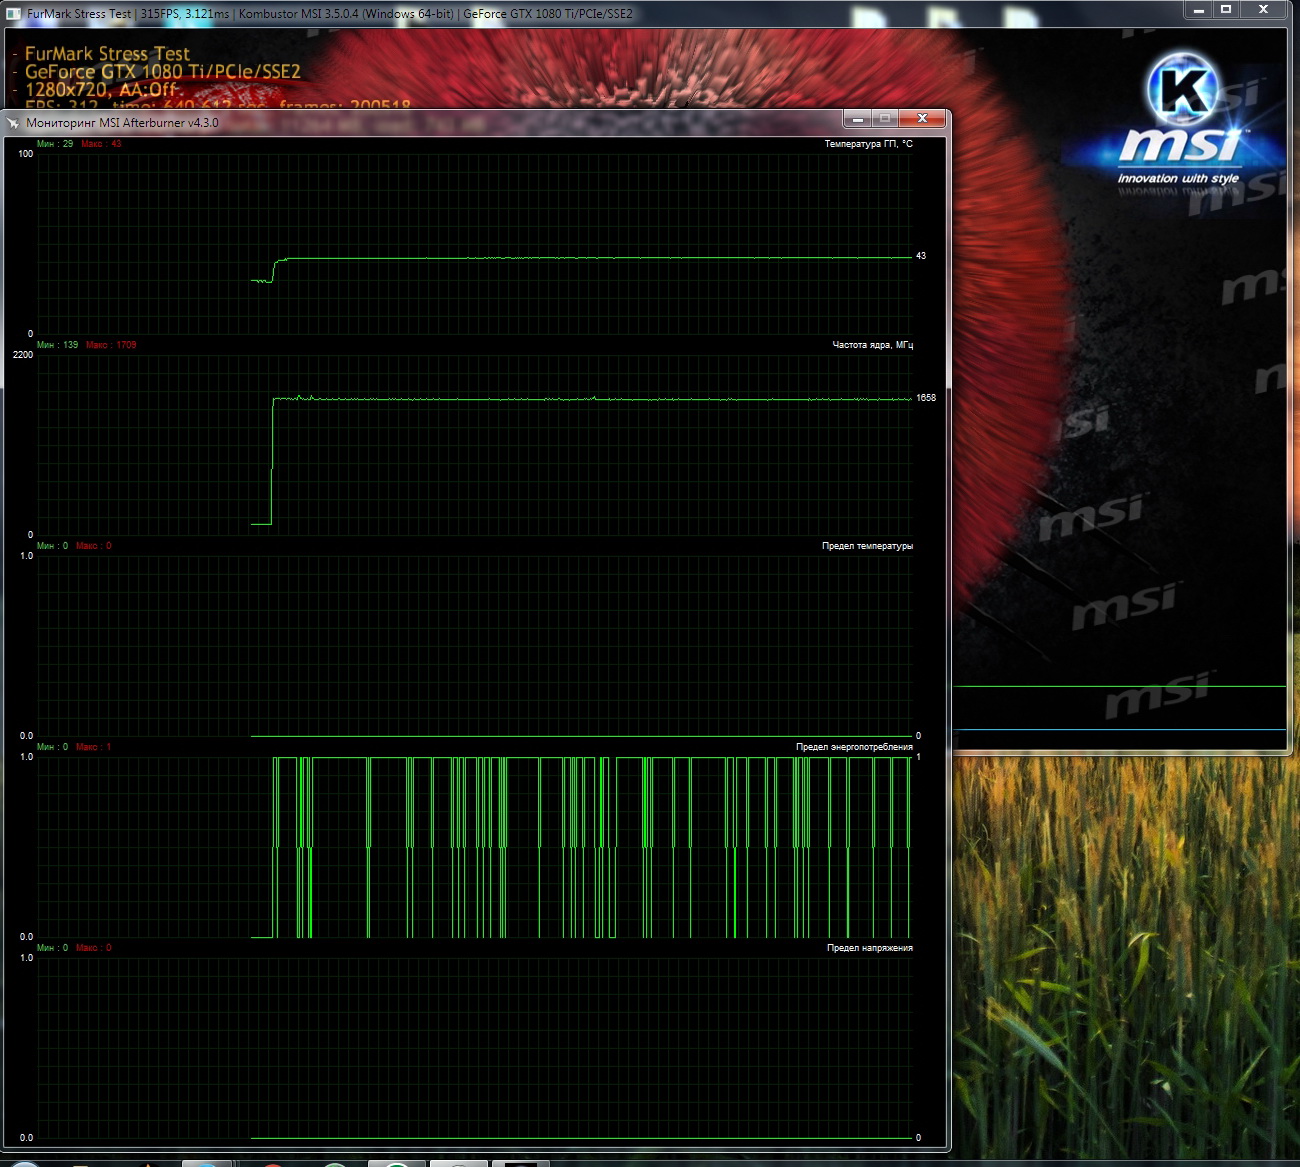Click the power limit graph plot area
This screenshot has height=1167, width=1300.
475,847
